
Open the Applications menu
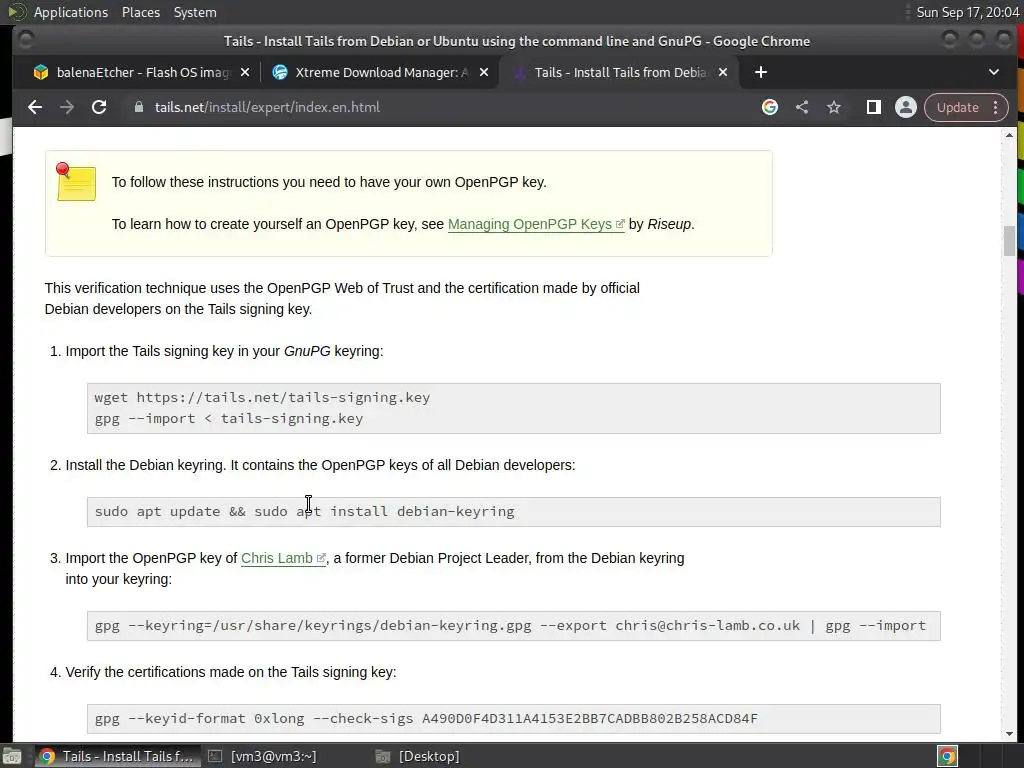[x=71, y=12]
